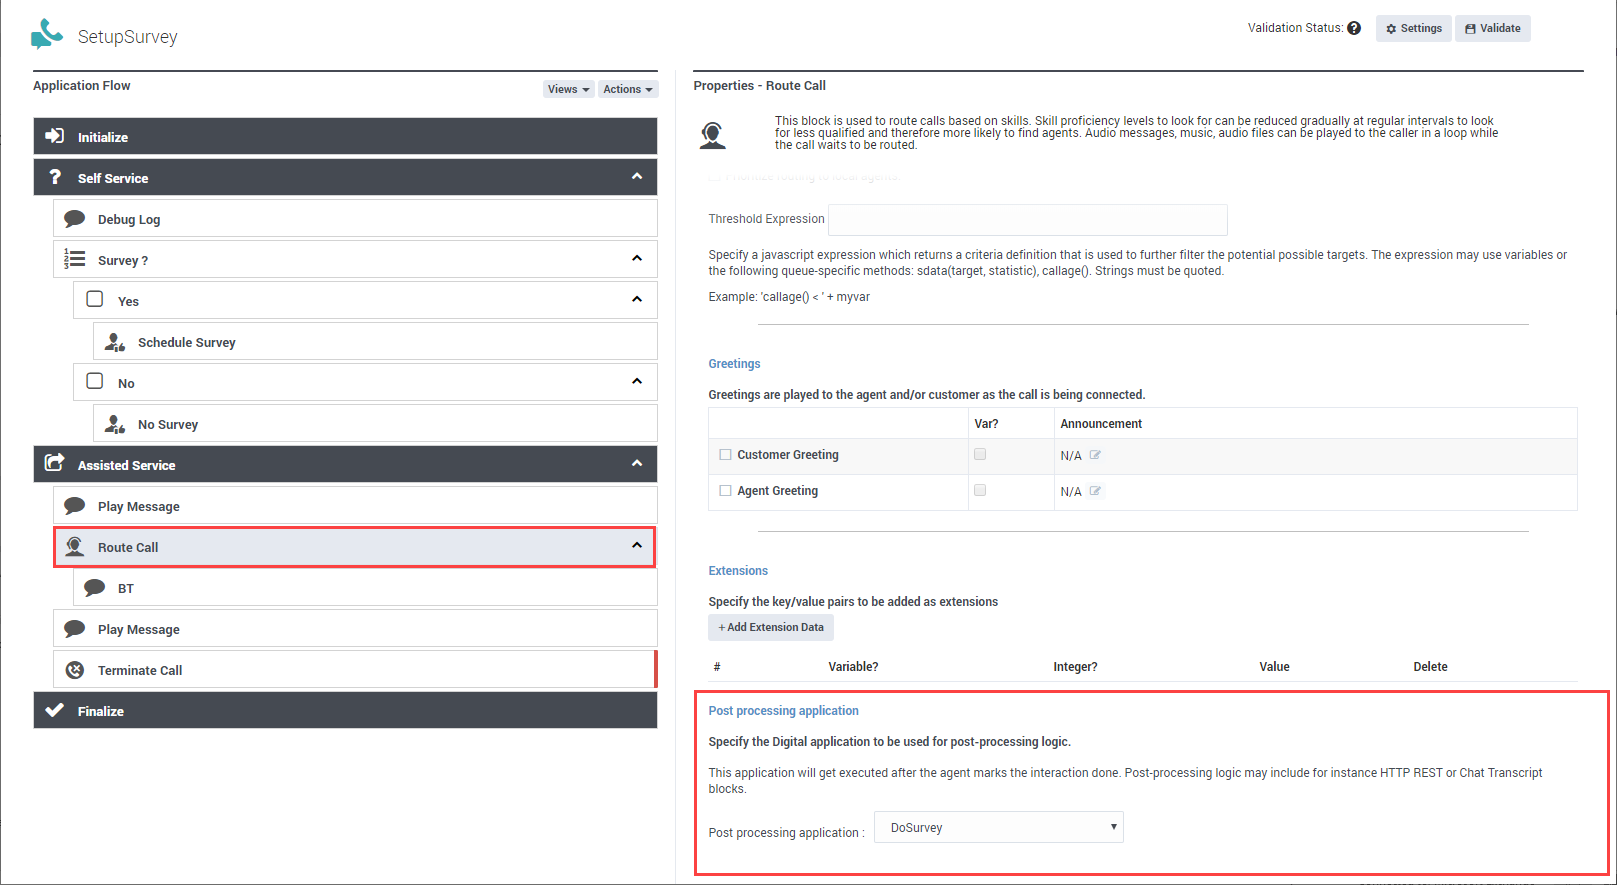Image resolution: width=1617 pixels, height=885 pixels.
Task: Click the Threshold Expression input field
Action: 1027,220
